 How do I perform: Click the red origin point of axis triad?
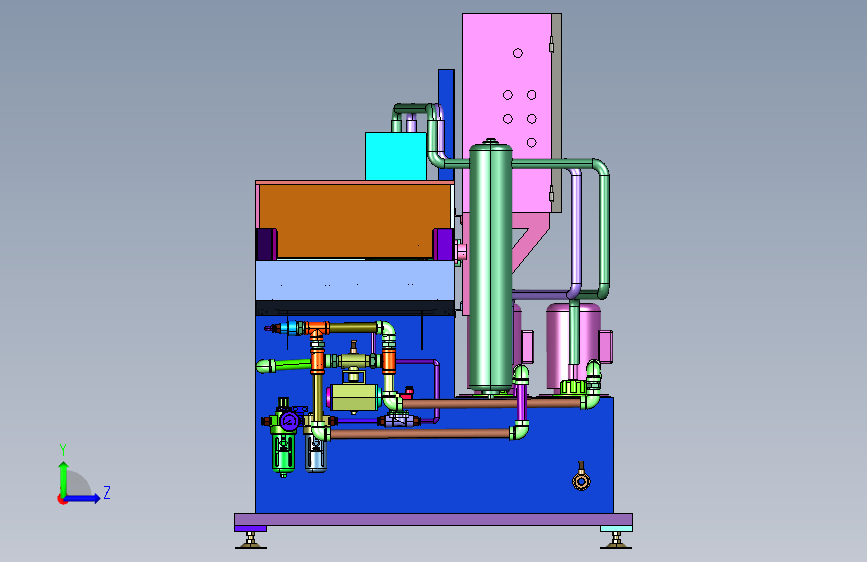(x=62, y=499)
